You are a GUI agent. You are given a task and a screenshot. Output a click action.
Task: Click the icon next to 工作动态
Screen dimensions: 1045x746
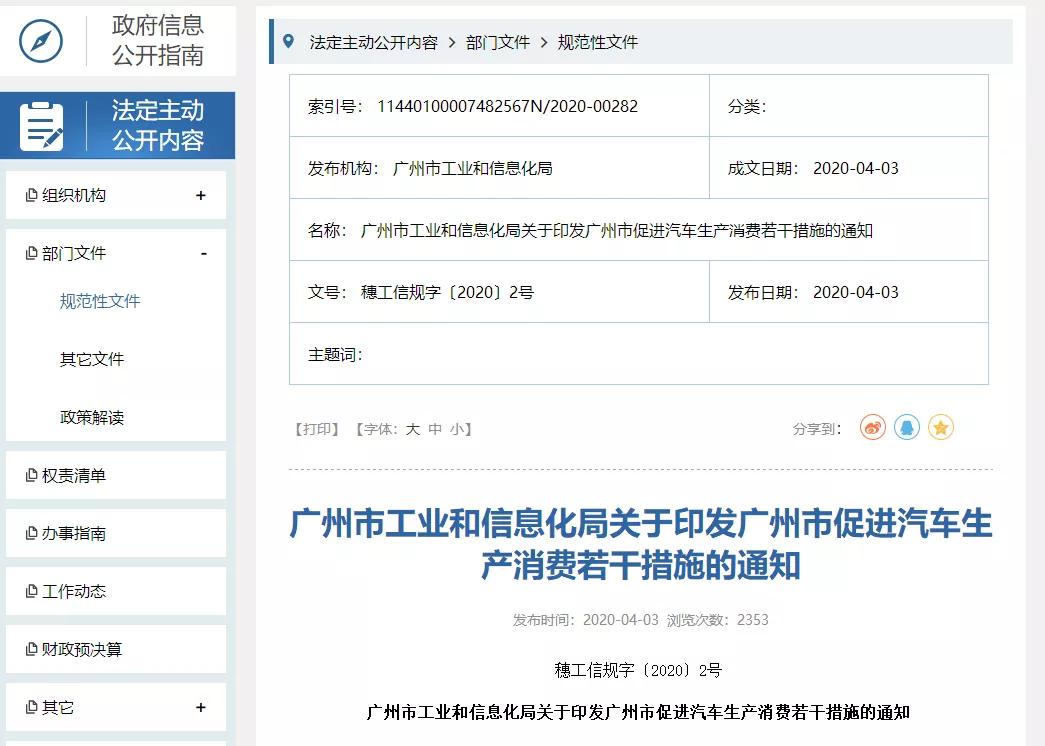pyautogui.click(x=30, y=591)
